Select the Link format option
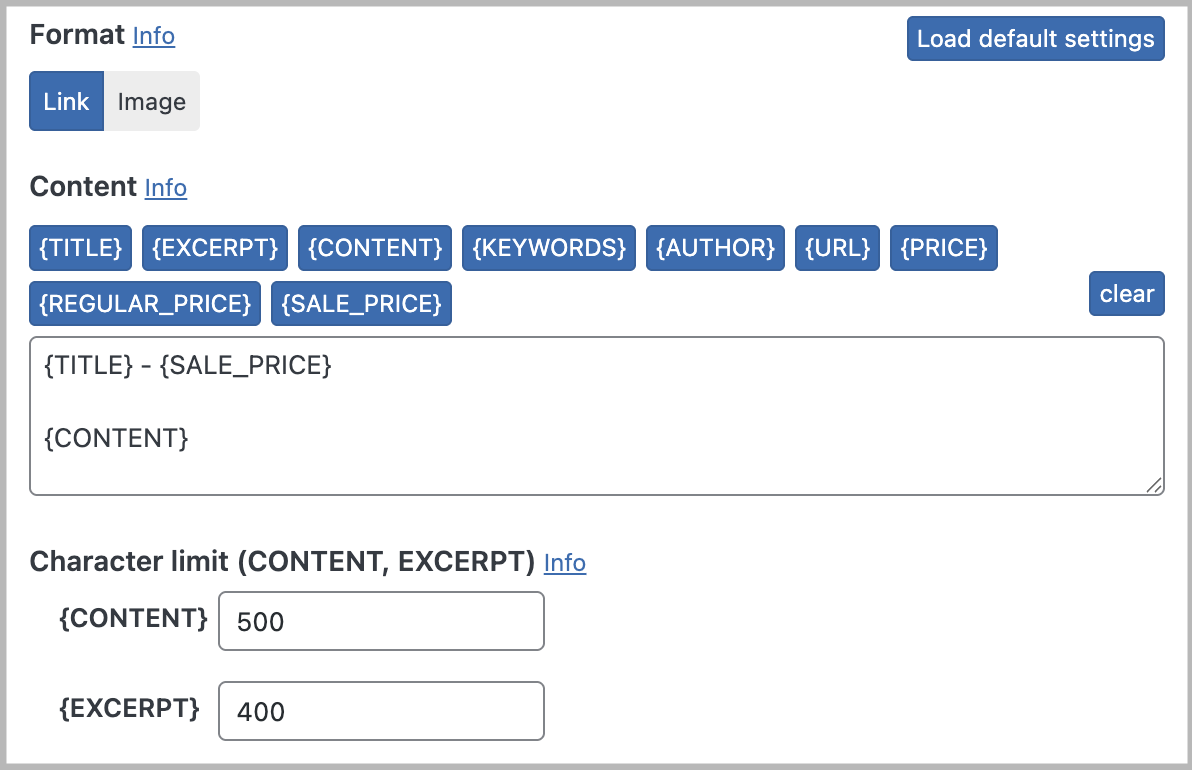Image resolution: width=1192 pixels, height=770 pixels. click(66, 101)
